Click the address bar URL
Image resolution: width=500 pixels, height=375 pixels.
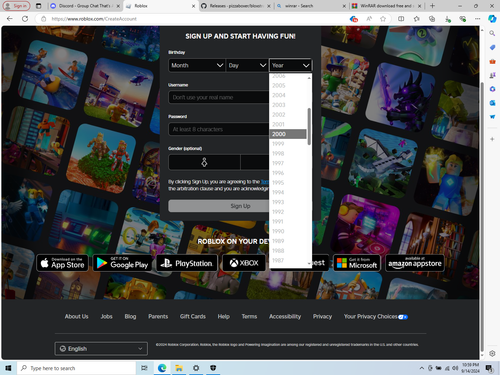[x=94, y=19]
